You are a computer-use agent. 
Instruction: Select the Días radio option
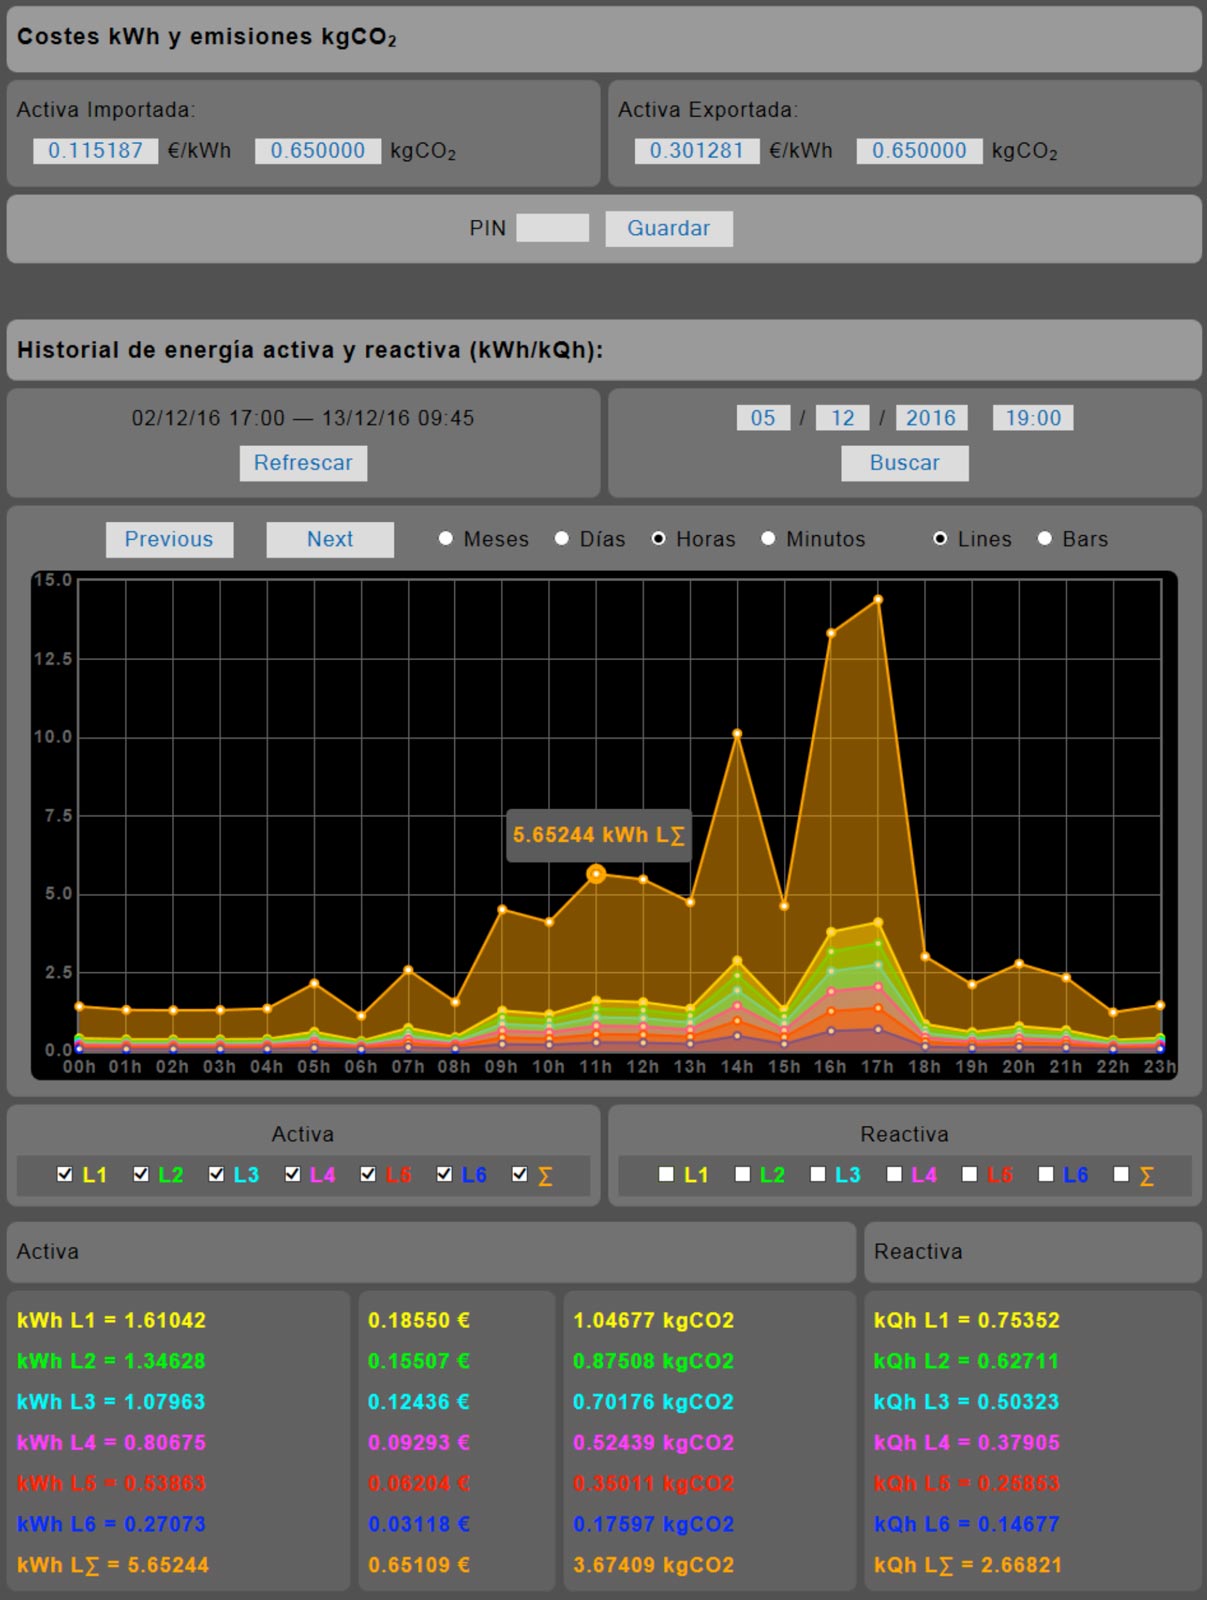click(x=562, y=539)
